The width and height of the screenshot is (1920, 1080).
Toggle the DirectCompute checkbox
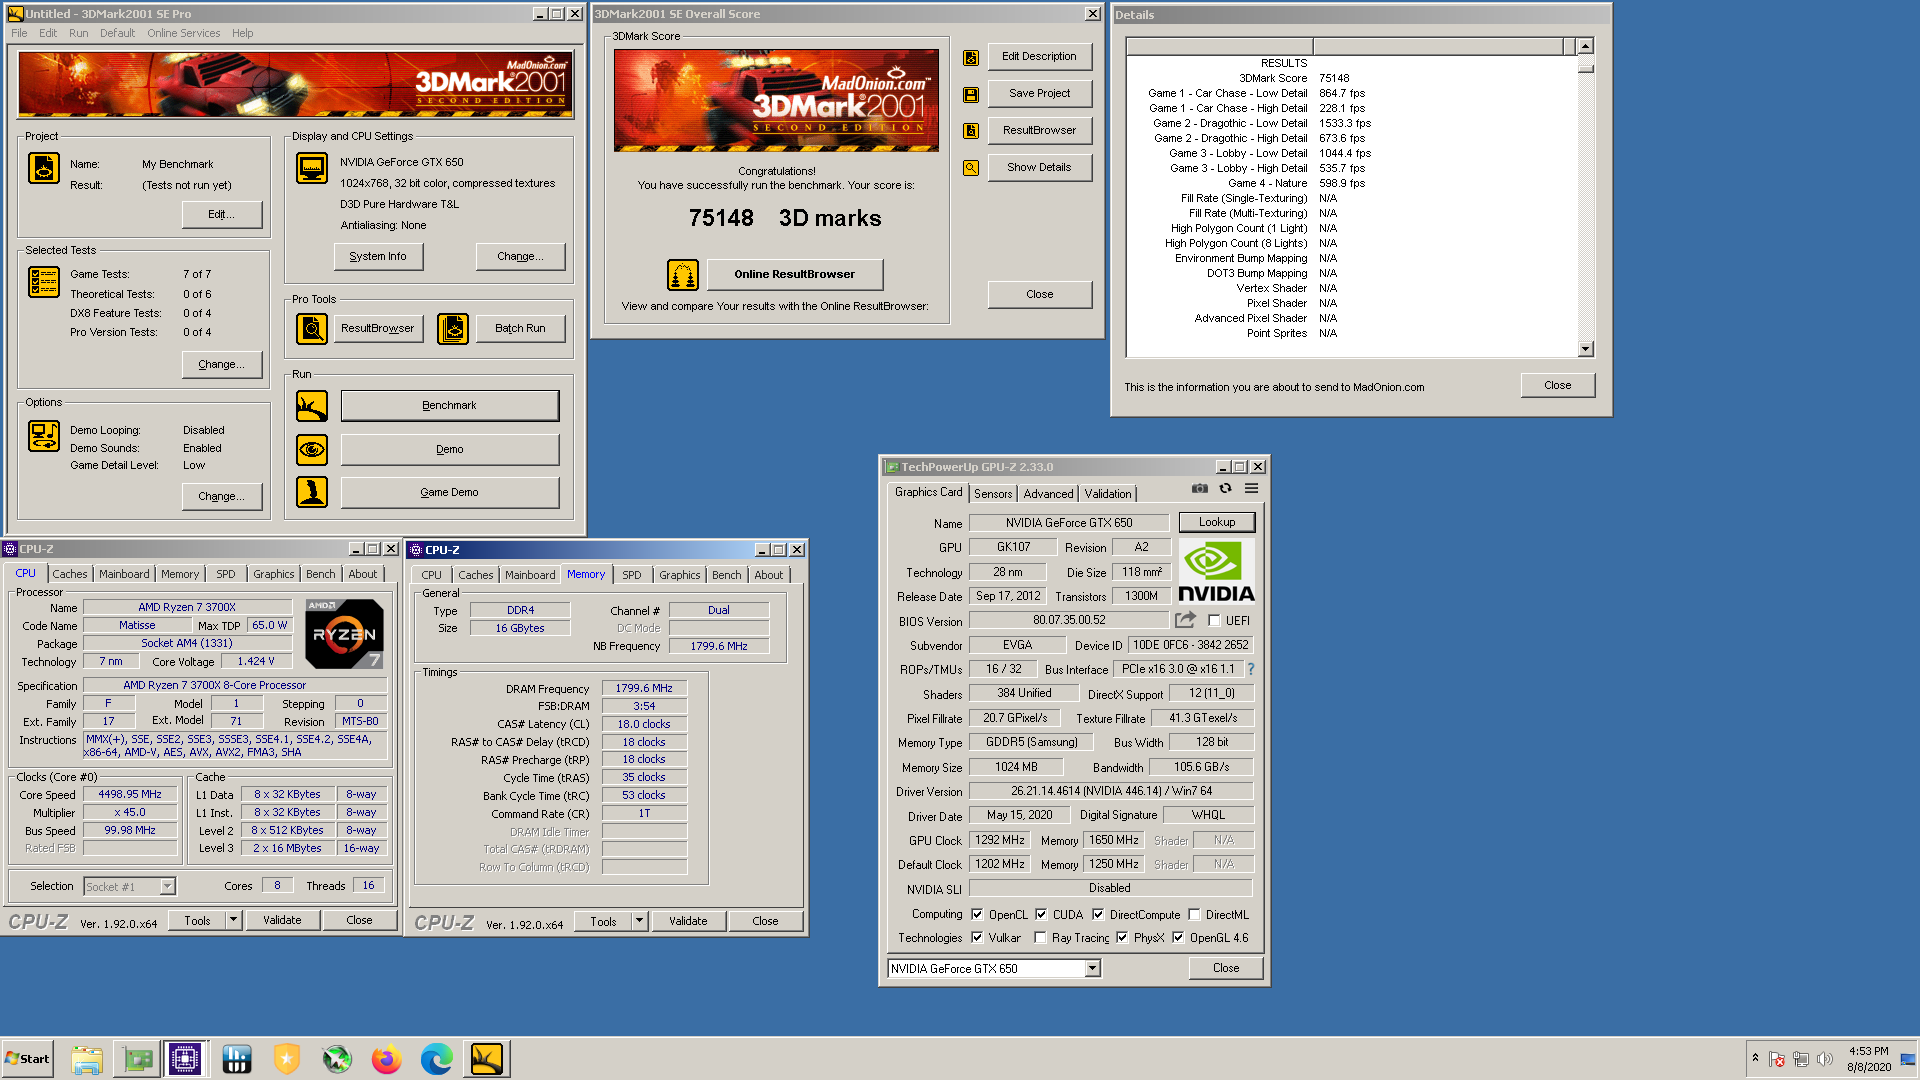point(1098,915)
